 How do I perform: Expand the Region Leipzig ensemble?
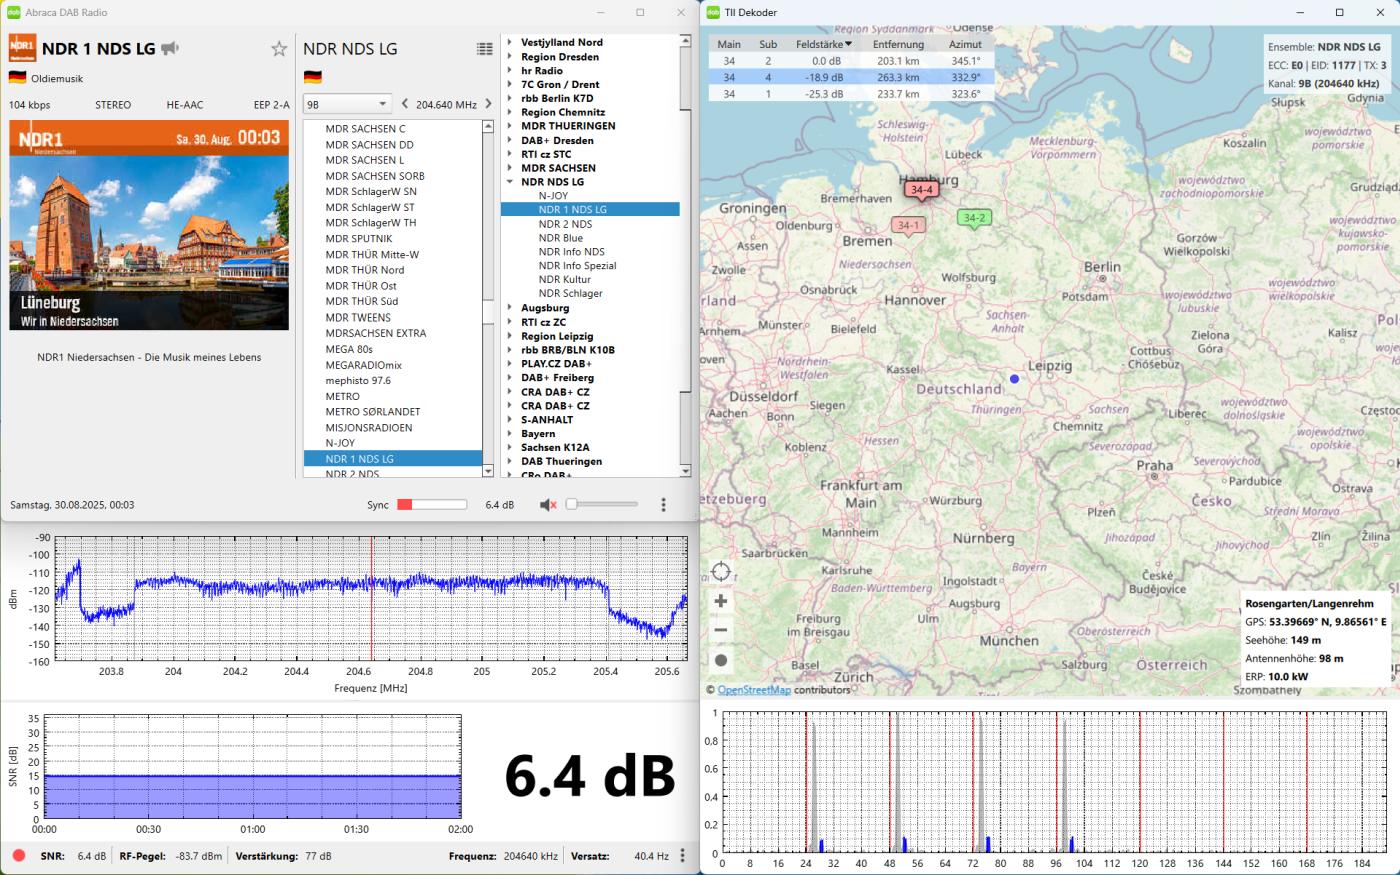[510, 336]
